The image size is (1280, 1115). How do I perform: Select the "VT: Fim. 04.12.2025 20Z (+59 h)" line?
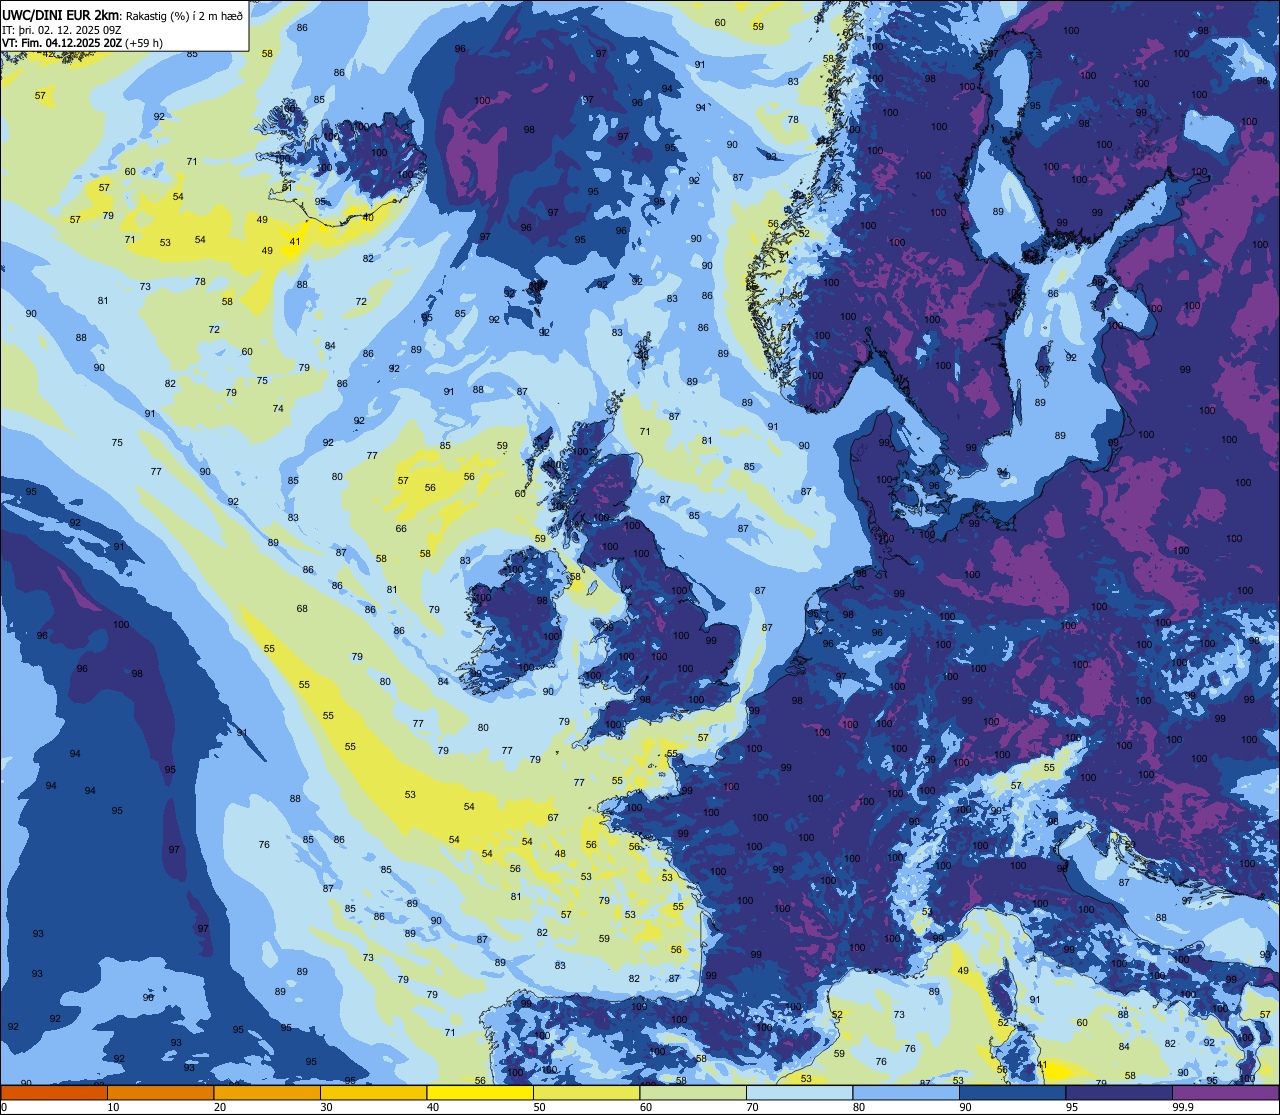tap(83, 43)
